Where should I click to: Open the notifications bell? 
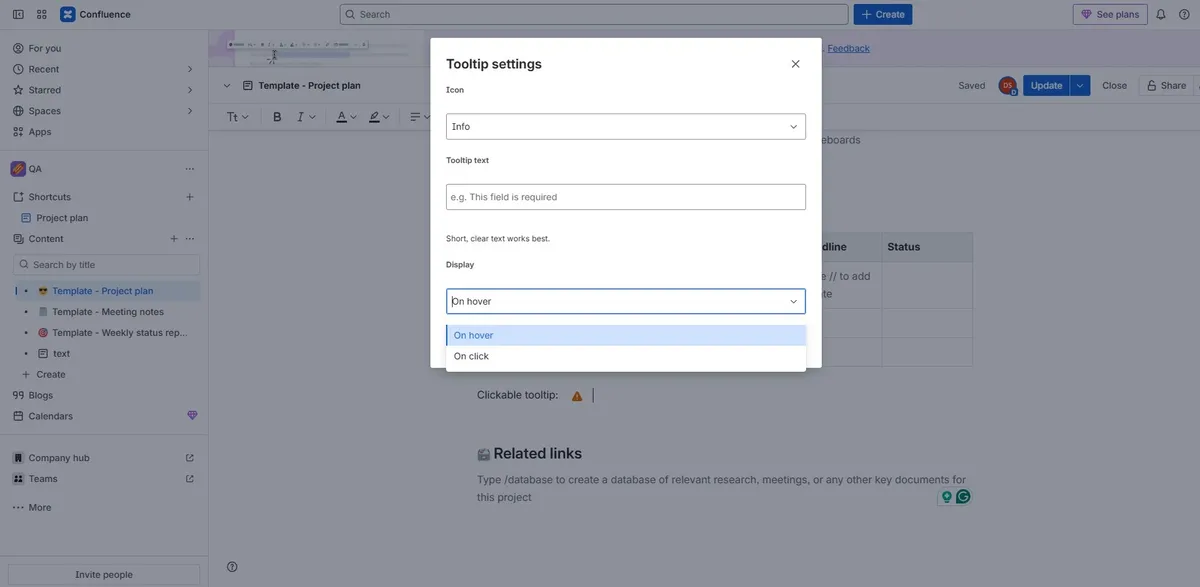pyautogui.click(x=1161, y=14)
